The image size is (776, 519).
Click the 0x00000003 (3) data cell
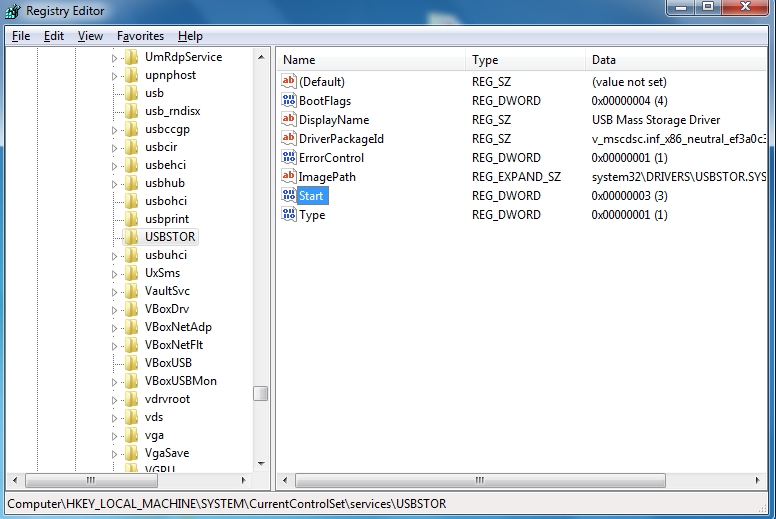pyautogui.click(x=629, y=196)
